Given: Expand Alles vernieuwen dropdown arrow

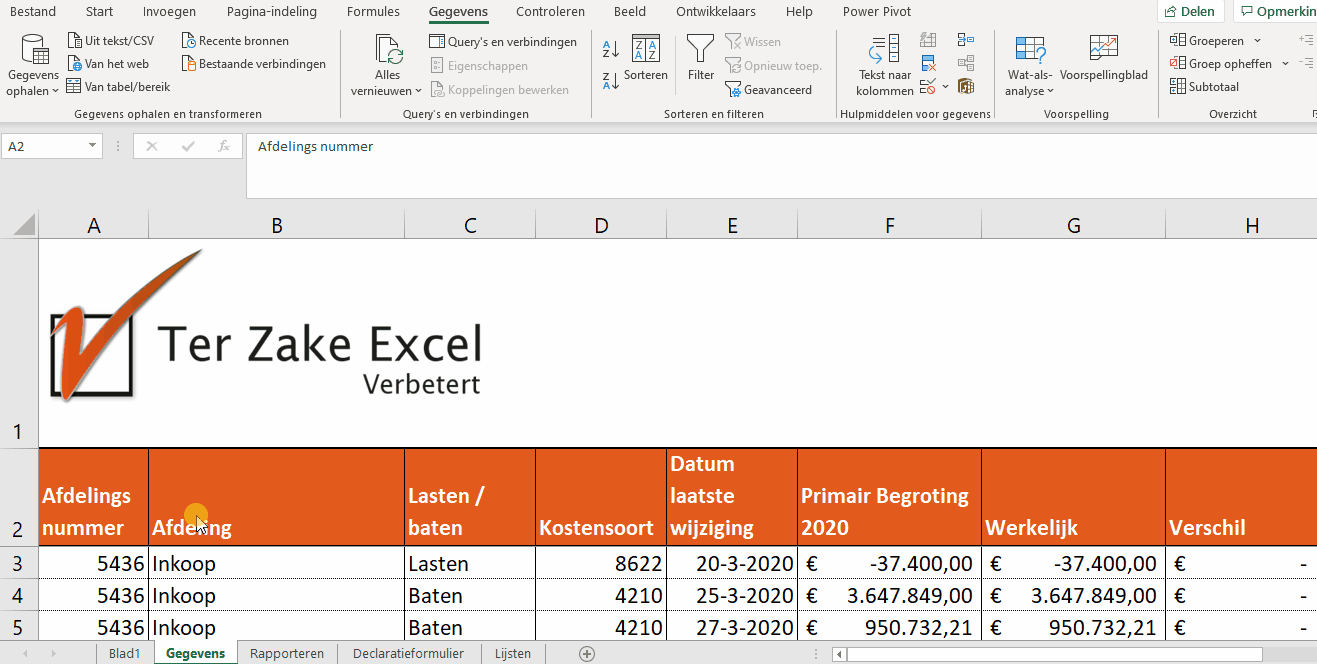Looking at the screenshot, I should pyautogui.click(x=417, y=91).
